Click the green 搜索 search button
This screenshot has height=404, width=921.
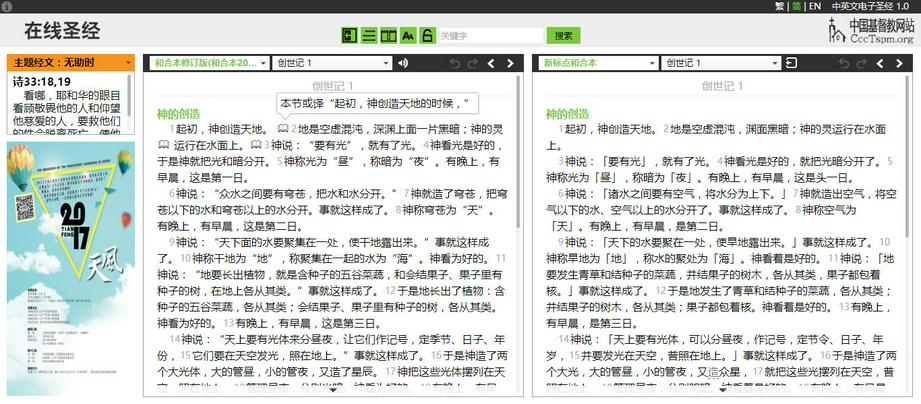pos(564,36)
